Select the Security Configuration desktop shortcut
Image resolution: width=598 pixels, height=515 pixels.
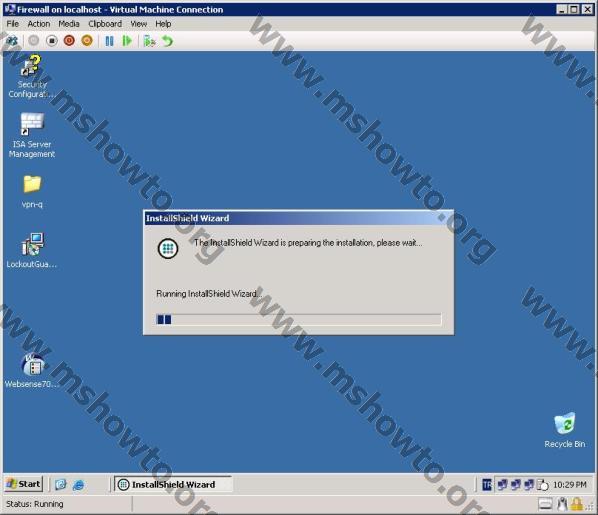(x=31, y=77)
